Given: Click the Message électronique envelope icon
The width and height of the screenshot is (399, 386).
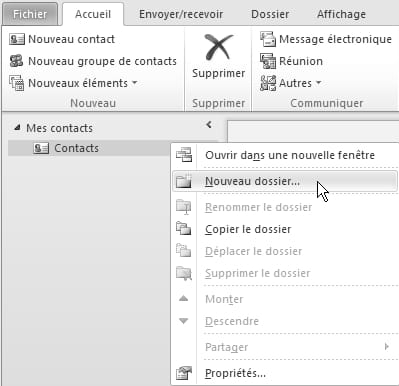Looking at the screenshot, I should tap(268, 39).
